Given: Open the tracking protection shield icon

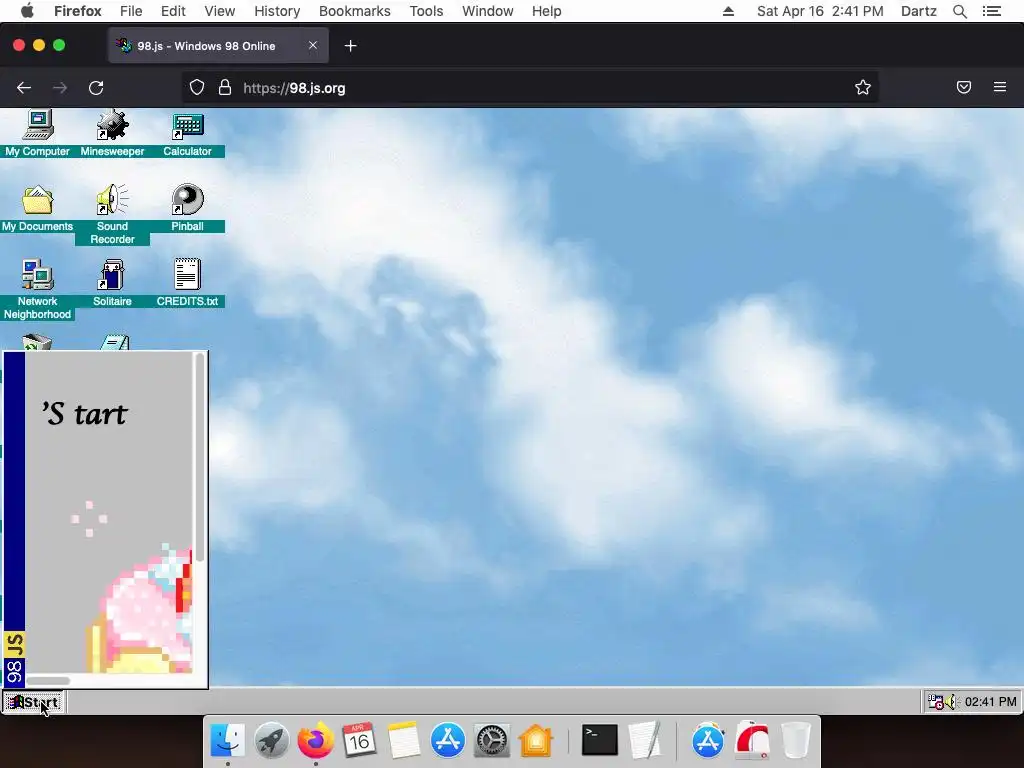Looking at the screenshot, I should 197,88.
